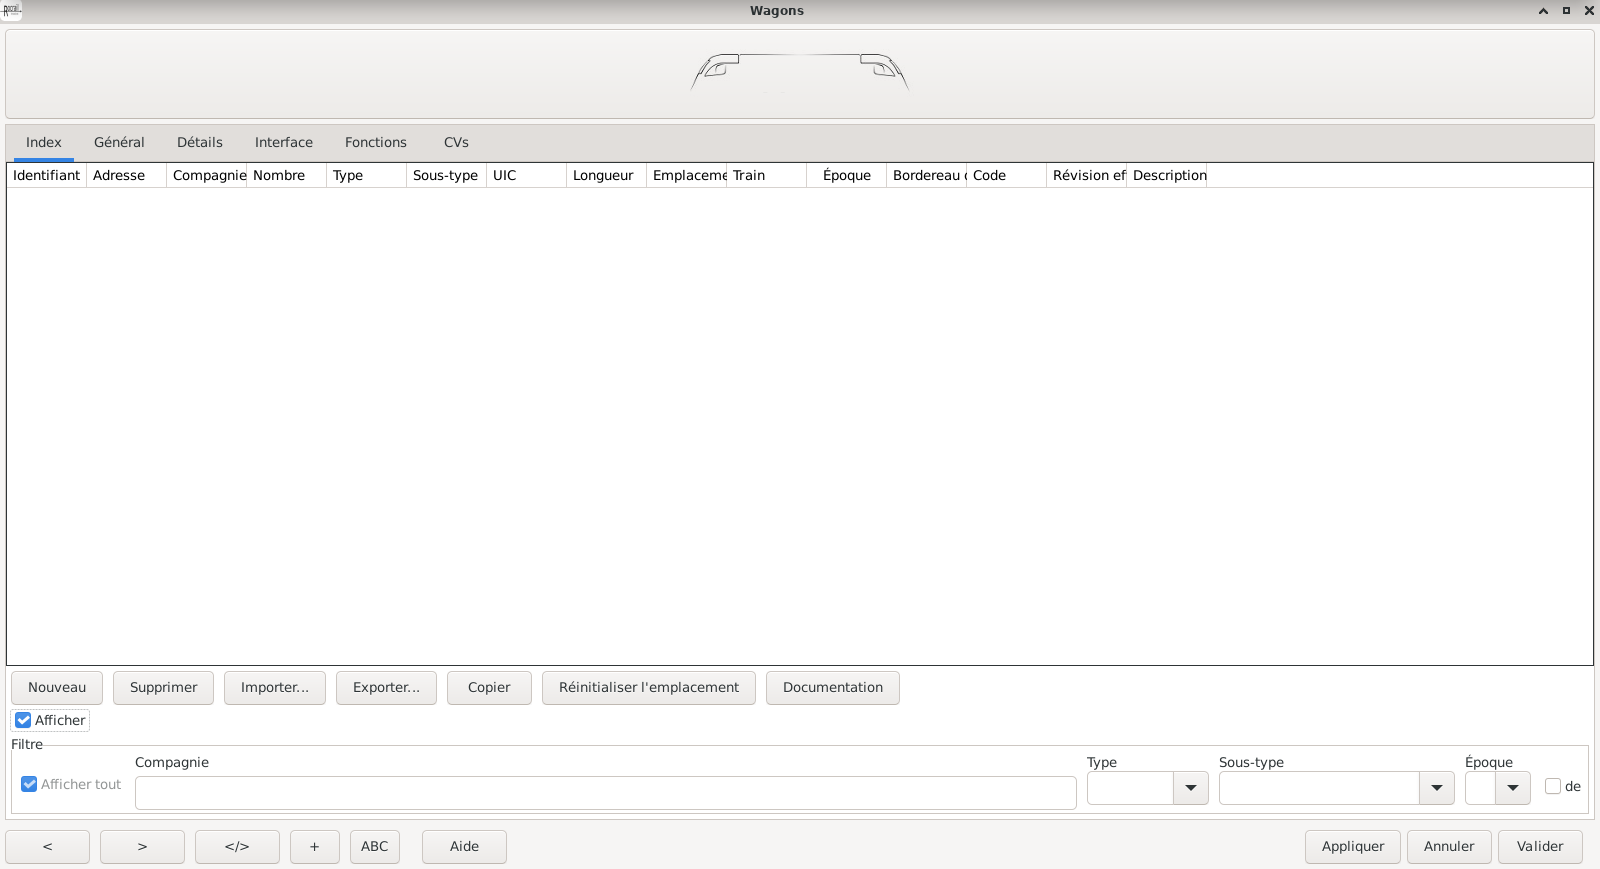
Task: Expand the Sous-type dropdown list
Action: click(1436, 788)
